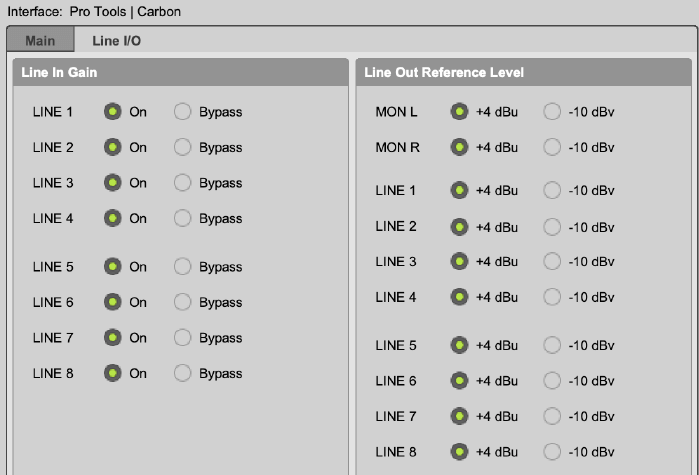The width and height of the screenshot is (699, 475).
Task: Switch LINE 3 output to -10 dBV
Action: pos(552,261)
